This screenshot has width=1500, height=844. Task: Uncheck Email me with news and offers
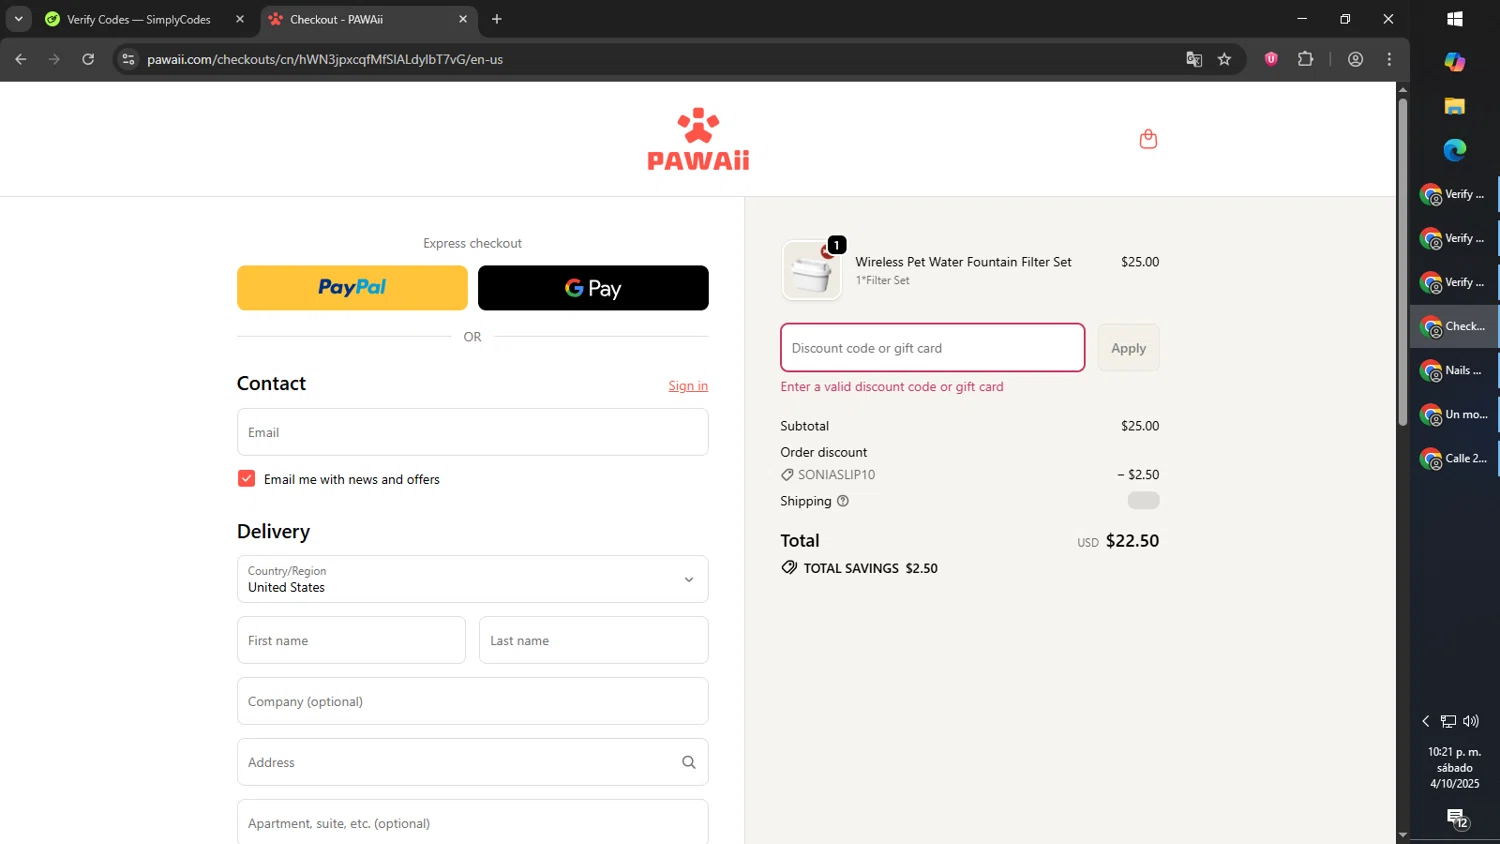pos(247,479)
